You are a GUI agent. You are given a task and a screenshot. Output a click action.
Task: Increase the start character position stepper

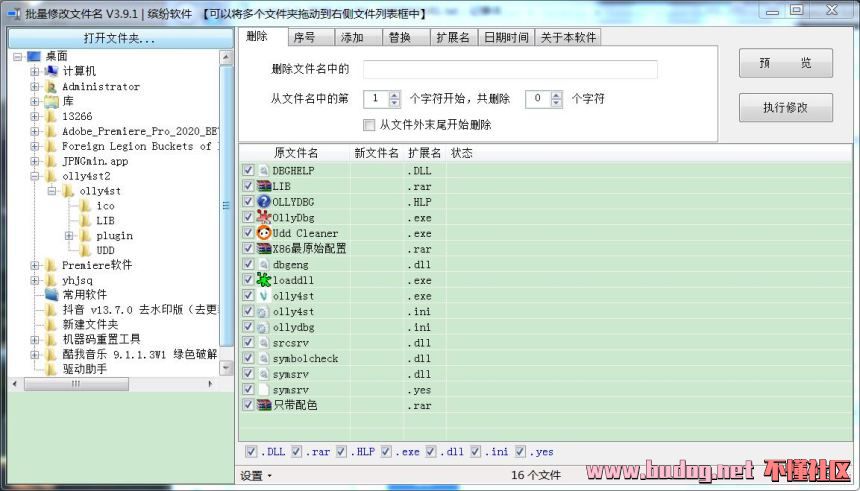pos(394,95)
